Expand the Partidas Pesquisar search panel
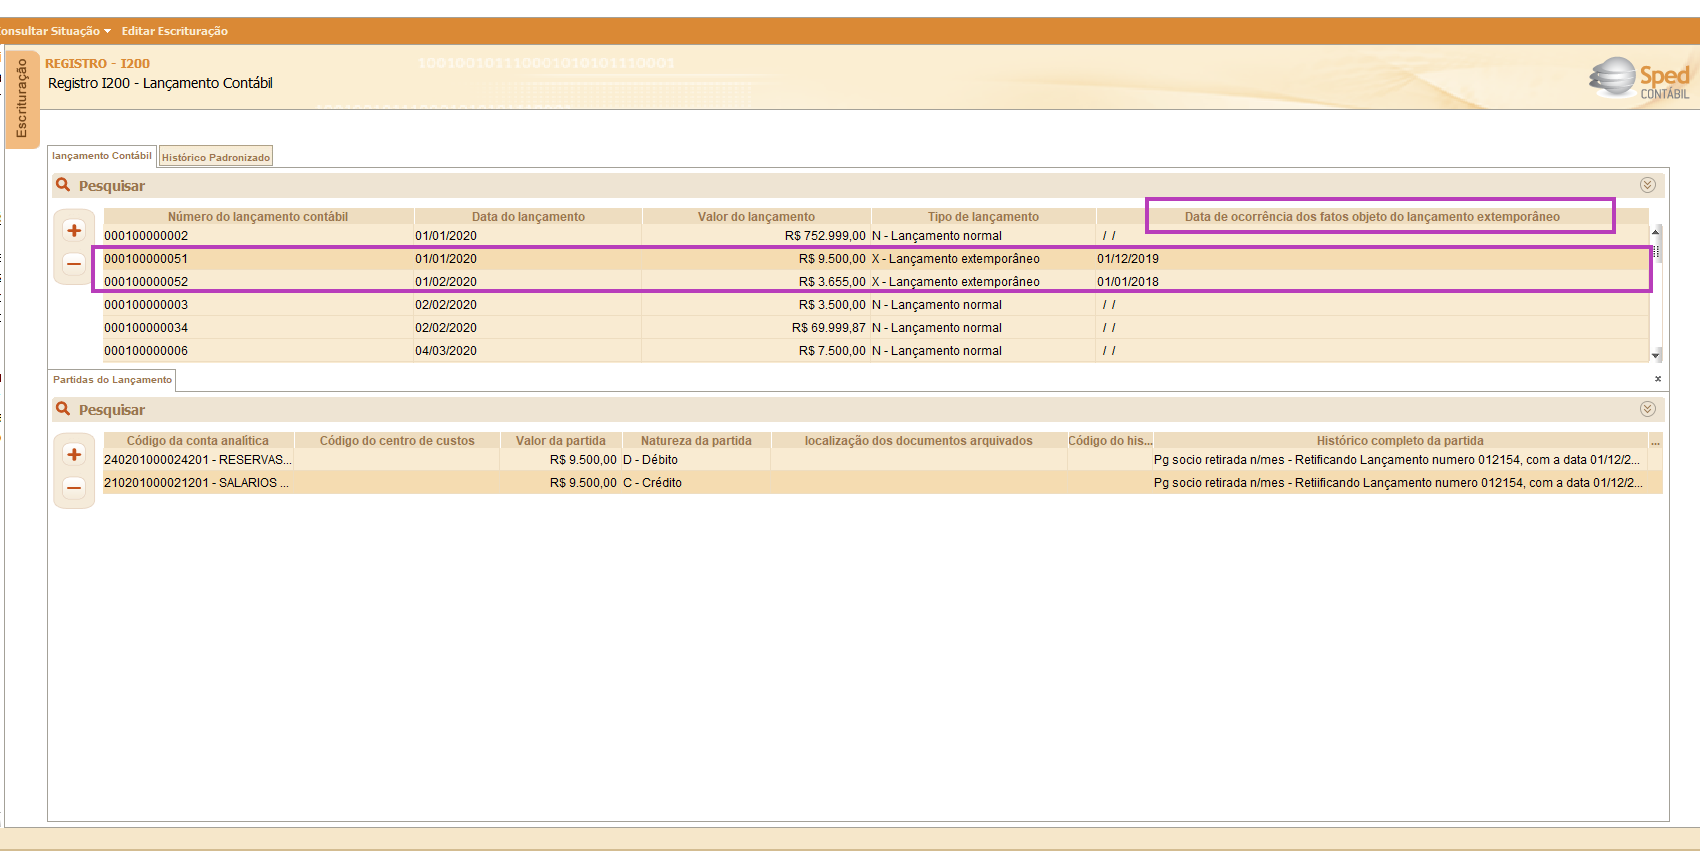 [1648, 409]
